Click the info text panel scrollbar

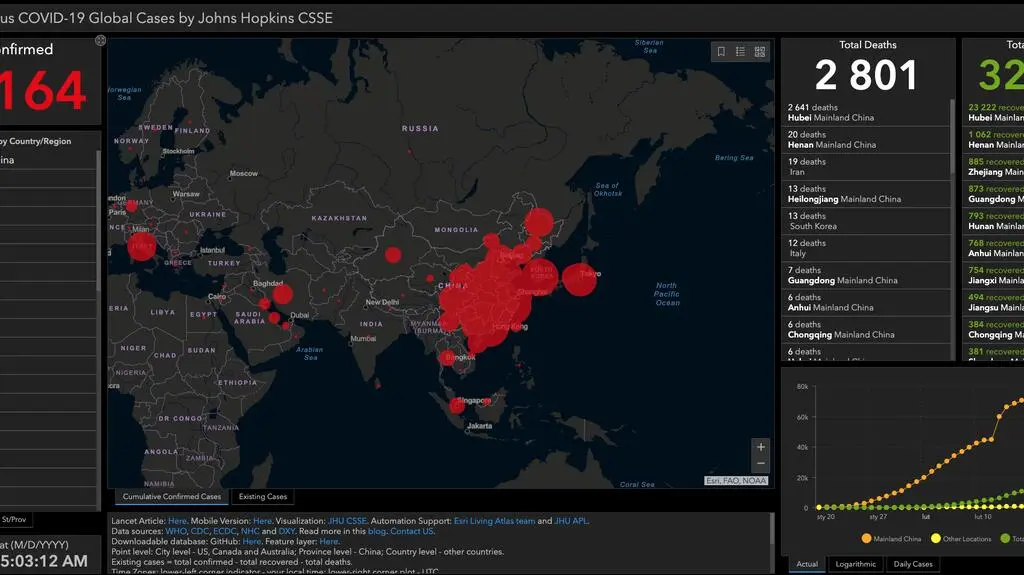tap(772, 530)
